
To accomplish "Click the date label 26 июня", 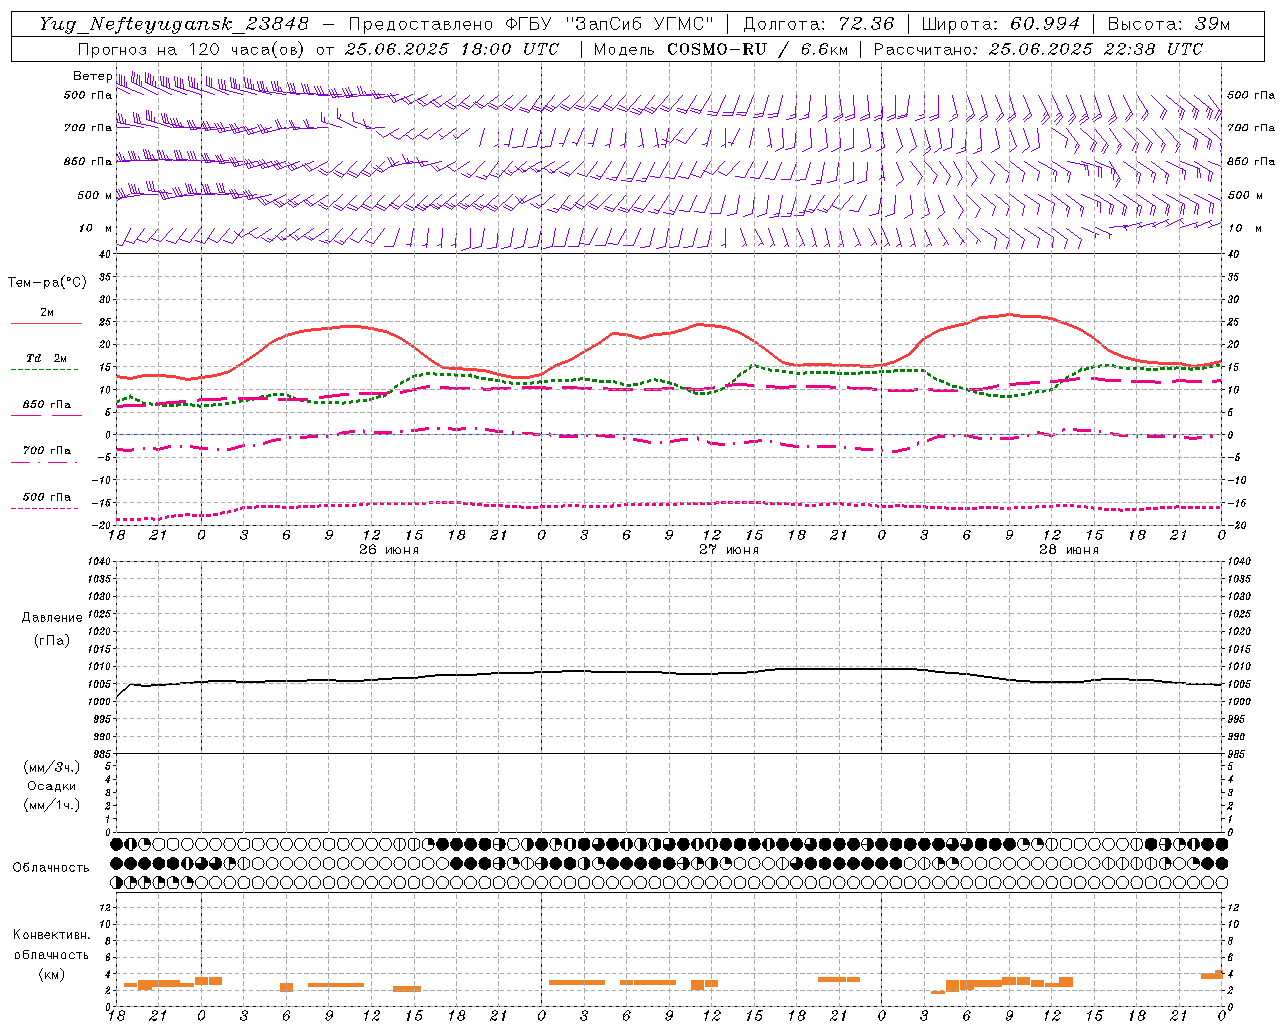I will pos(389,549).
